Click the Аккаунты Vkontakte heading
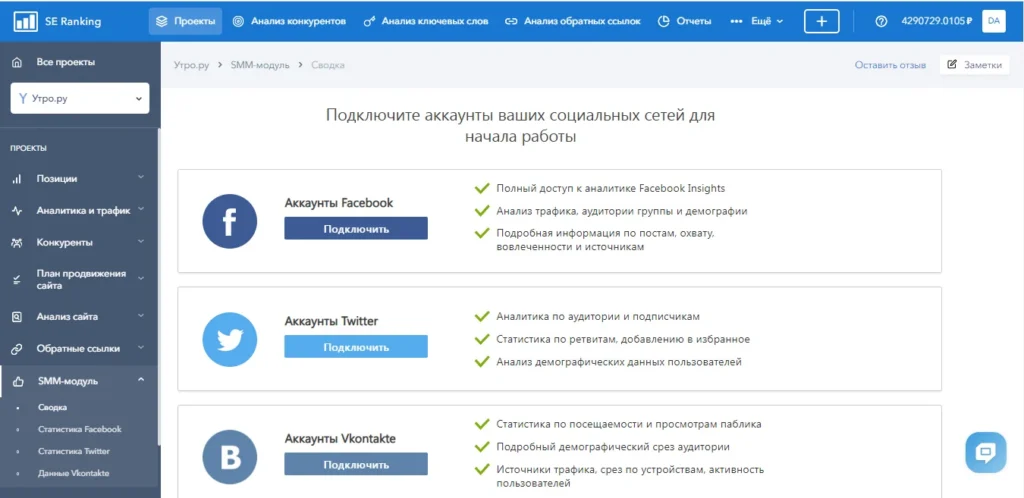Screen dimensions: 1024x498 pyautogui.click(x=340, y=439)
